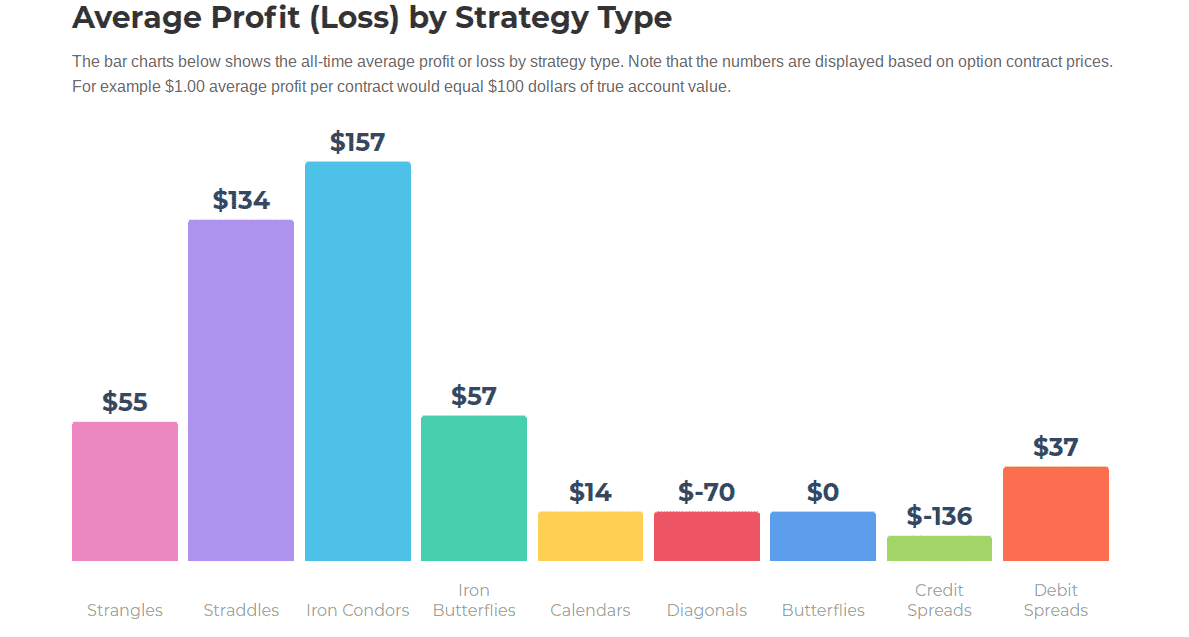Click the $157 value label

pyautogui.click(x=358, y=143)
